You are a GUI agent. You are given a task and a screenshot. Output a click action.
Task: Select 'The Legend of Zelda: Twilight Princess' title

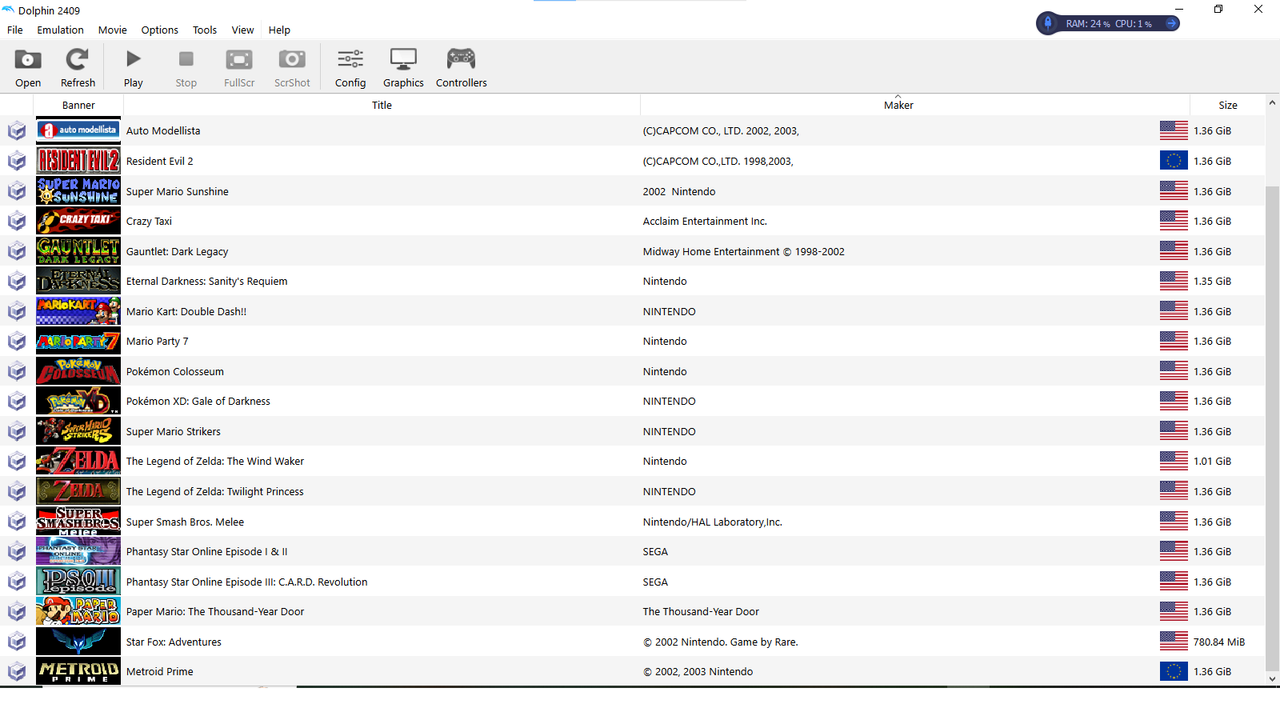[x=215, y=492]
